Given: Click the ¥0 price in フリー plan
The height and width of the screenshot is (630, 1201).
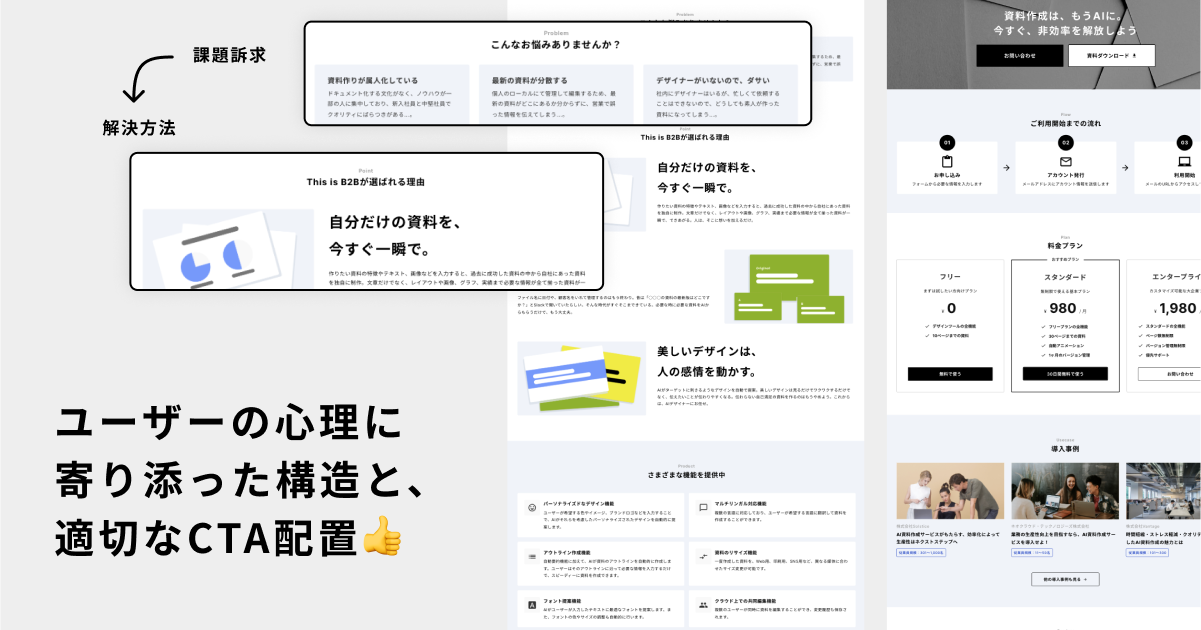Looking at the screenshot, I should click(950, 309).
